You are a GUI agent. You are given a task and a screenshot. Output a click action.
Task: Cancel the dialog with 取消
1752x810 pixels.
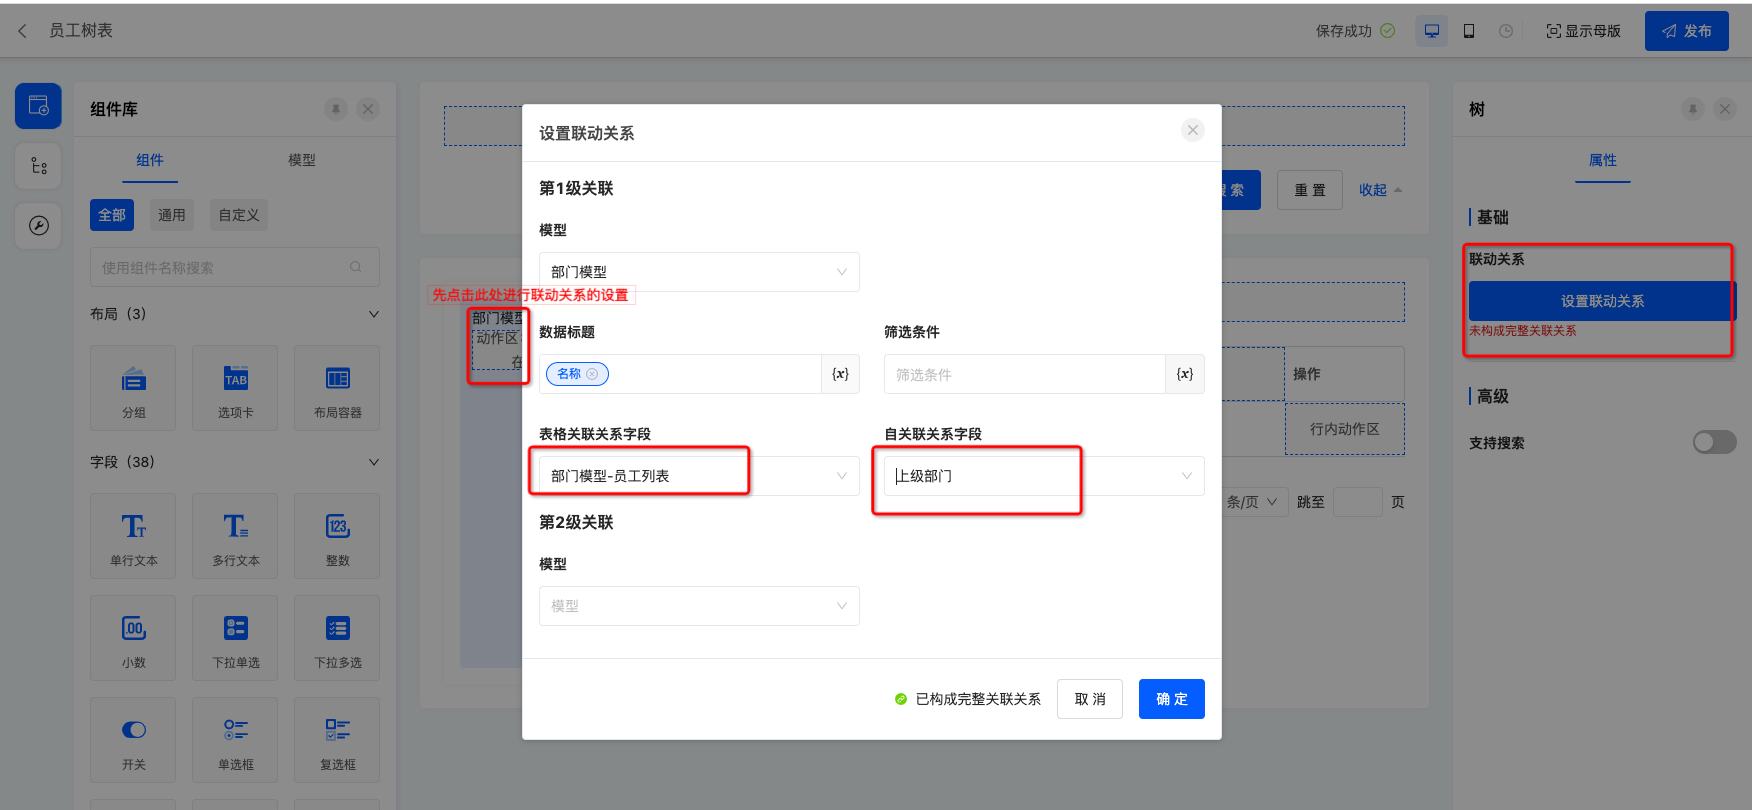tap(1090, 699)
